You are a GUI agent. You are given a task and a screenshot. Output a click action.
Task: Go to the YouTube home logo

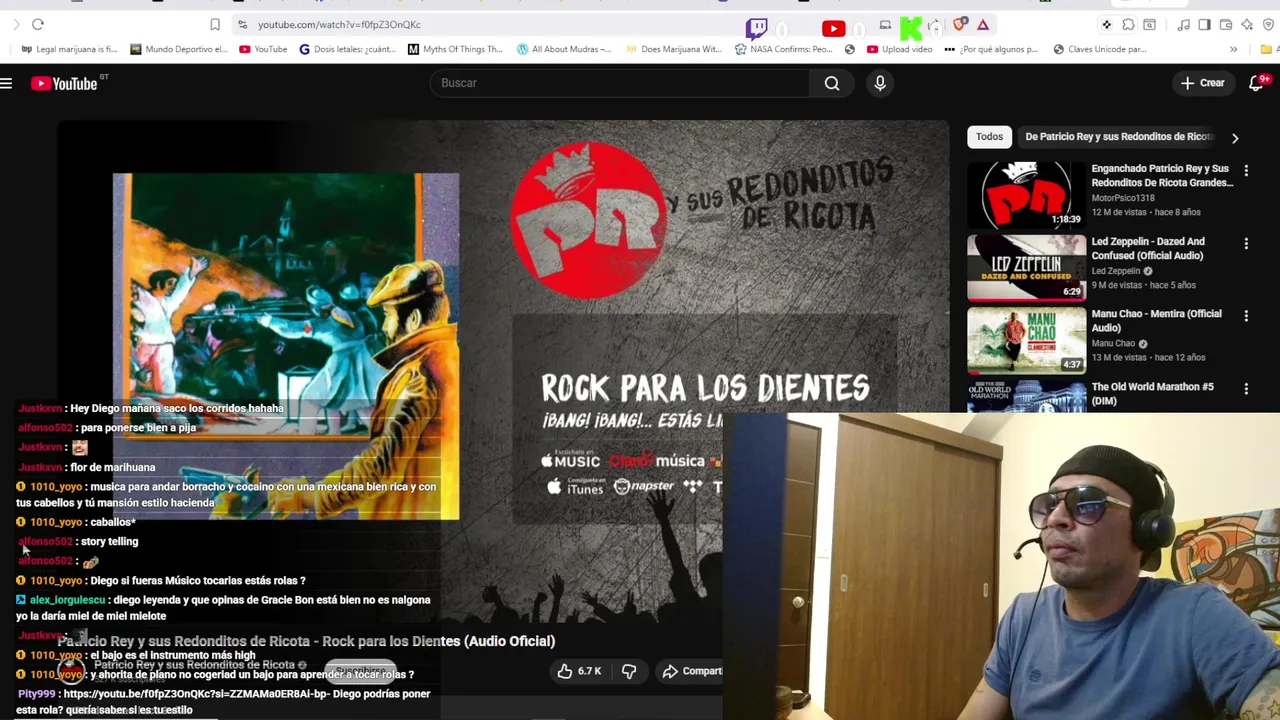[x=64, y=84]
